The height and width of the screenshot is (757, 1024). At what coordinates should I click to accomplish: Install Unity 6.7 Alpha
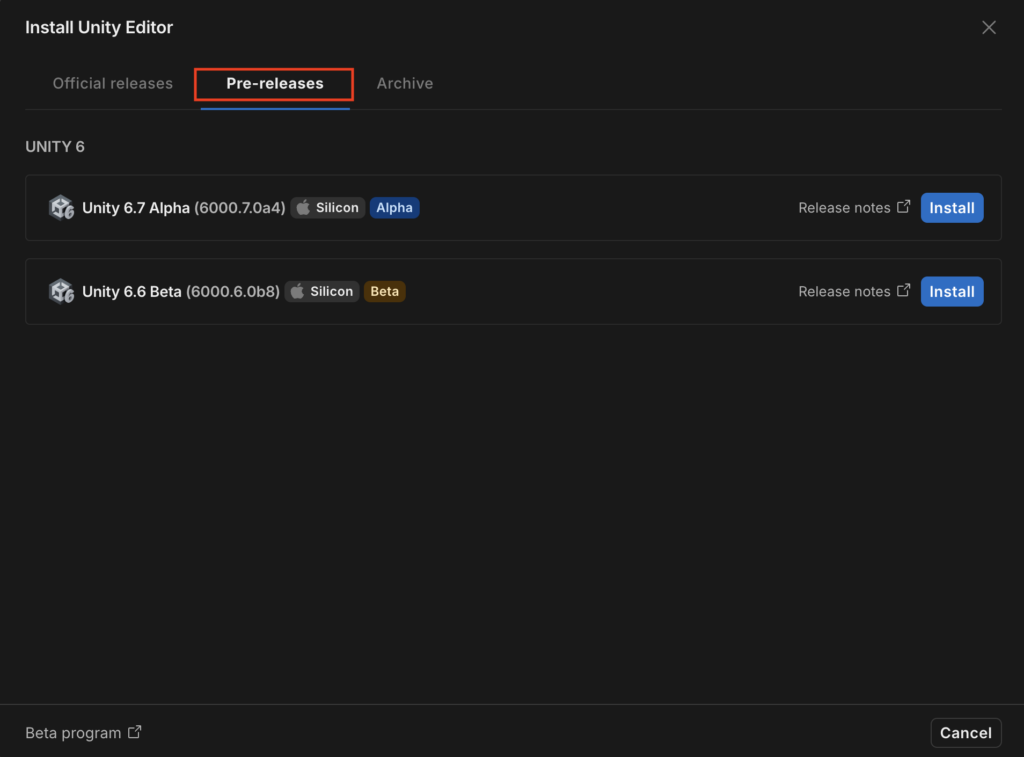(x=952, y=208)
